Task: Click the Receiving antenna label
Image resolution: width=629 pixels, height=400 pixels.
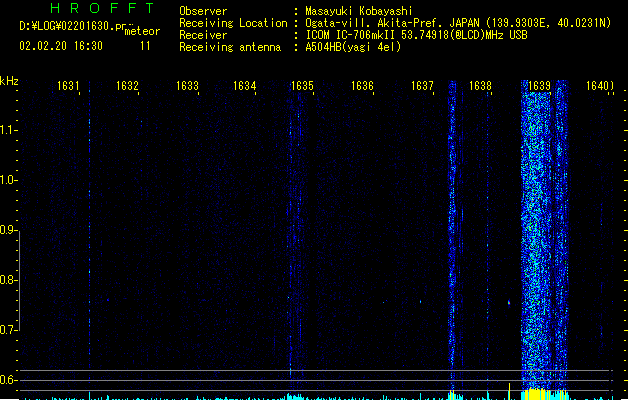Action: pos(230,47)
